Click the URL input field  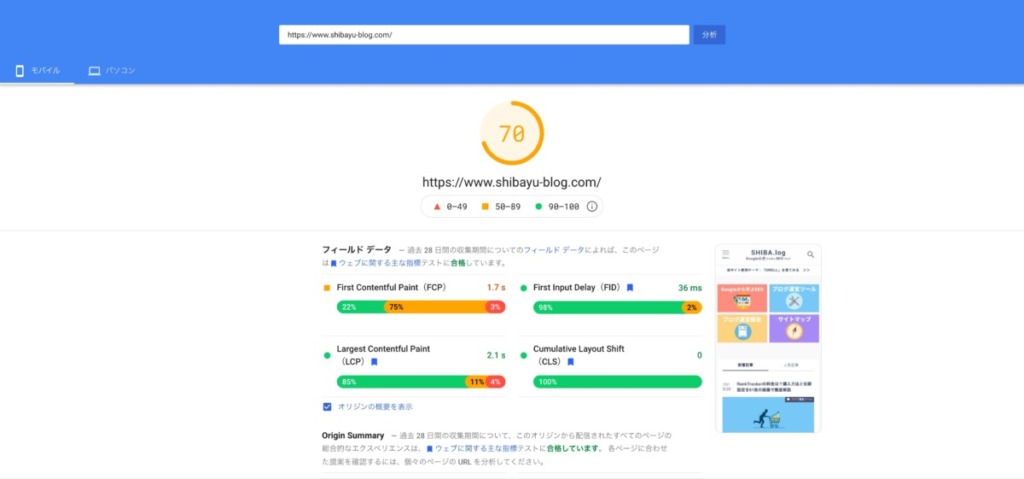point(484,35)
